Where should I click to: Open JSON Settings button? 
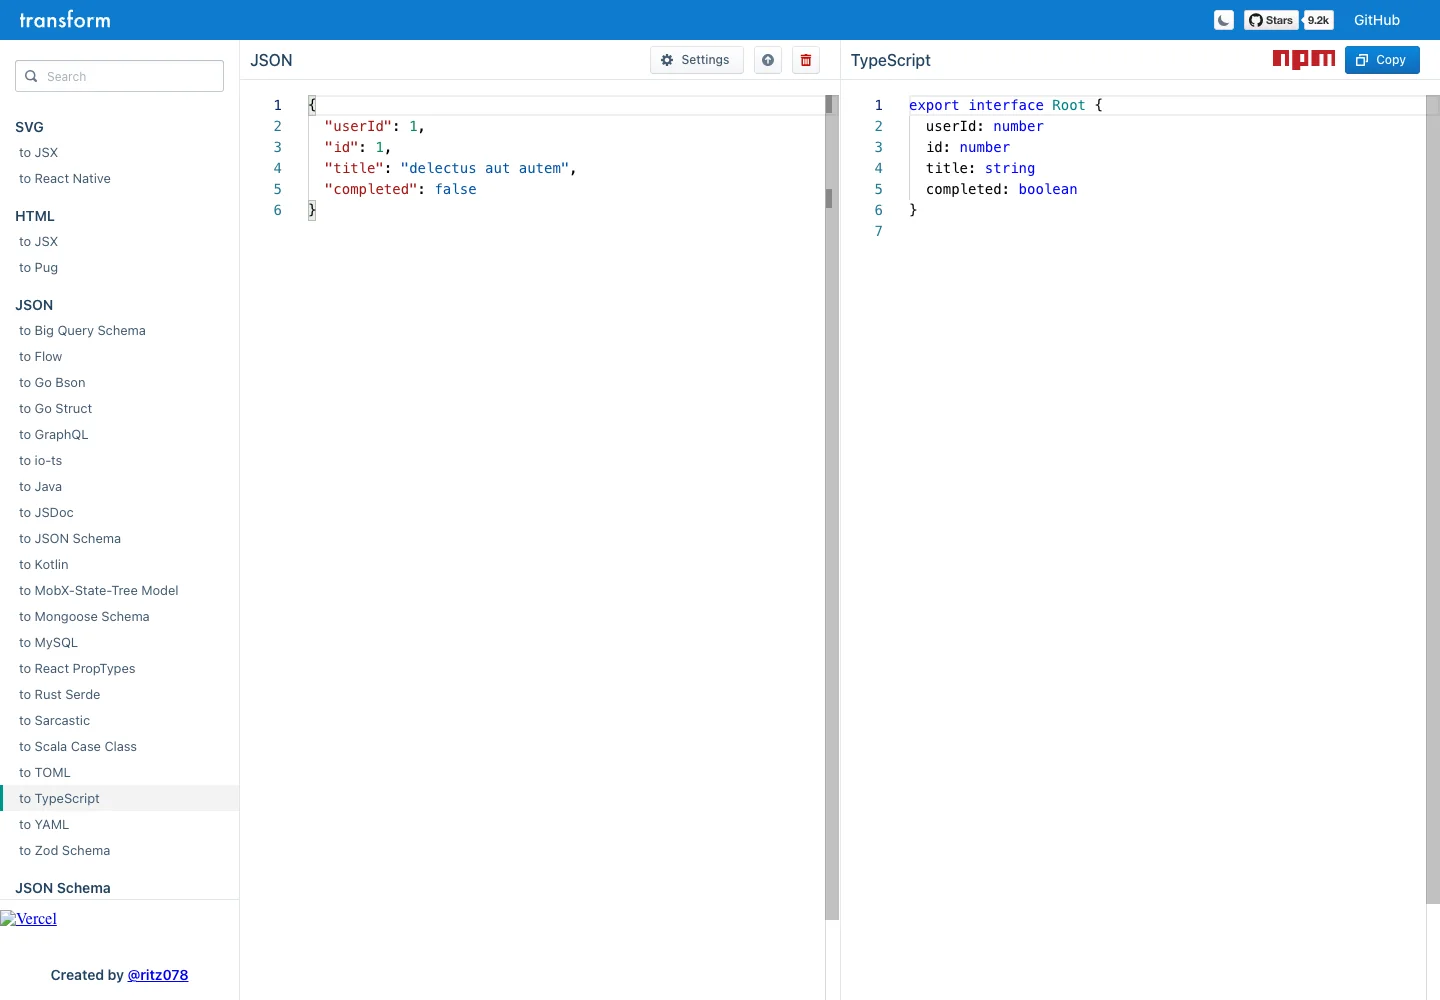point(696,60)
